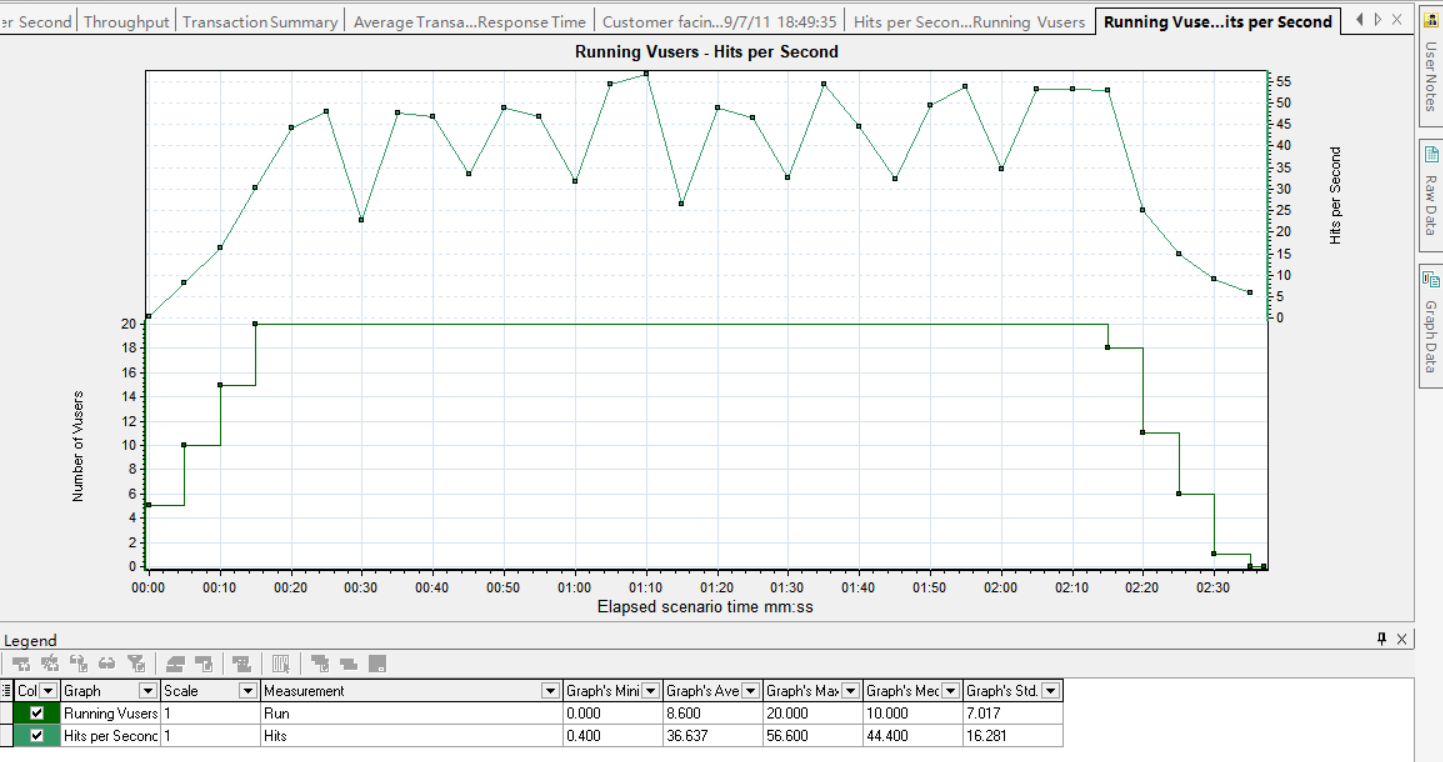Switch to the Transaction Summary tab

(x=260, y=21)
